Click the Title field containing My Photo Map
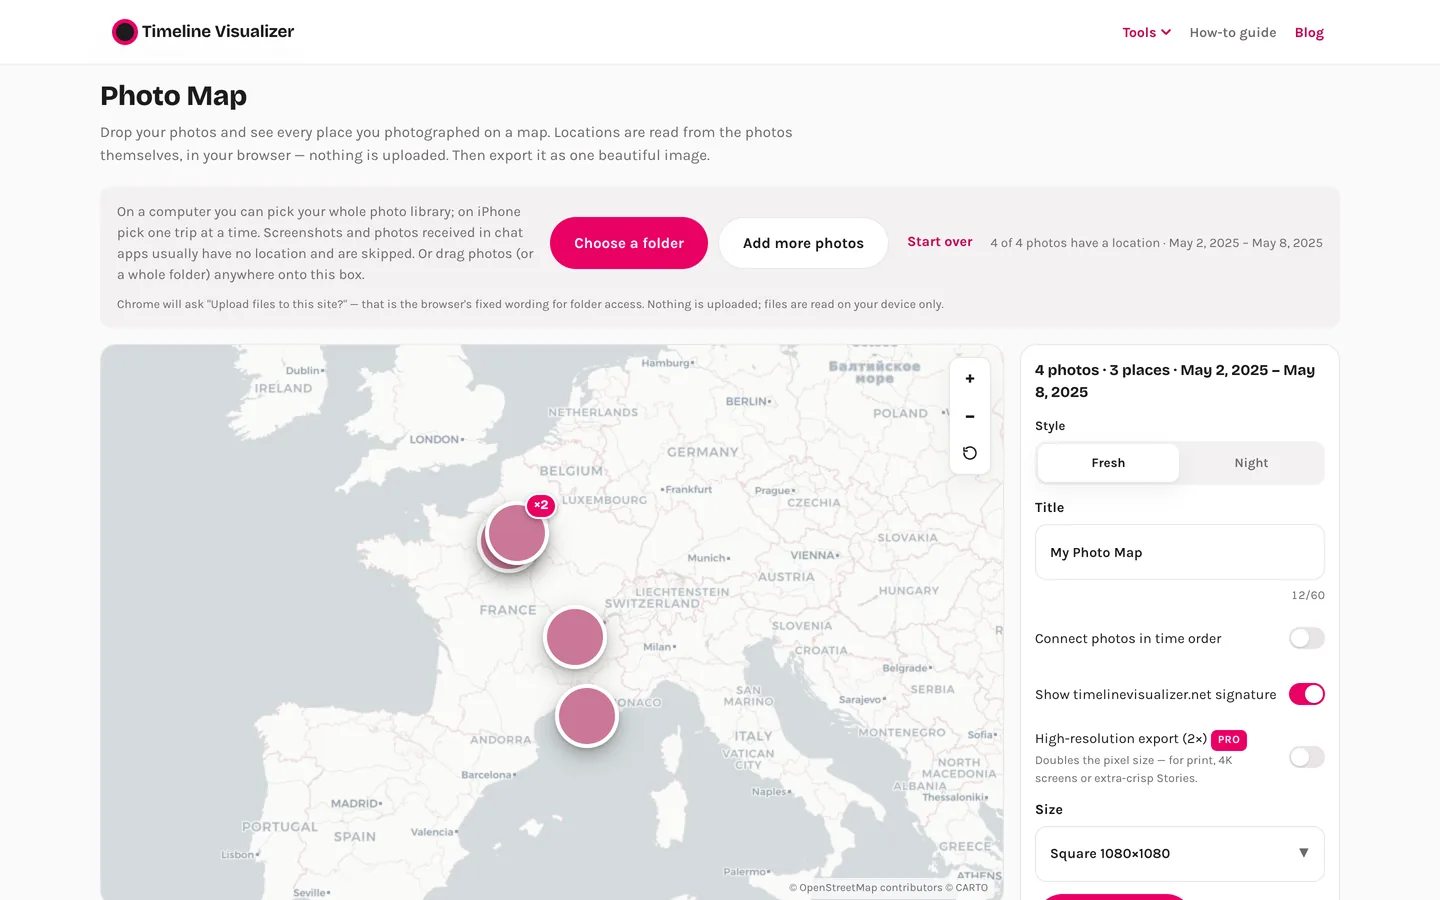Screen dimensions: 1440x900 point(1180,552)
